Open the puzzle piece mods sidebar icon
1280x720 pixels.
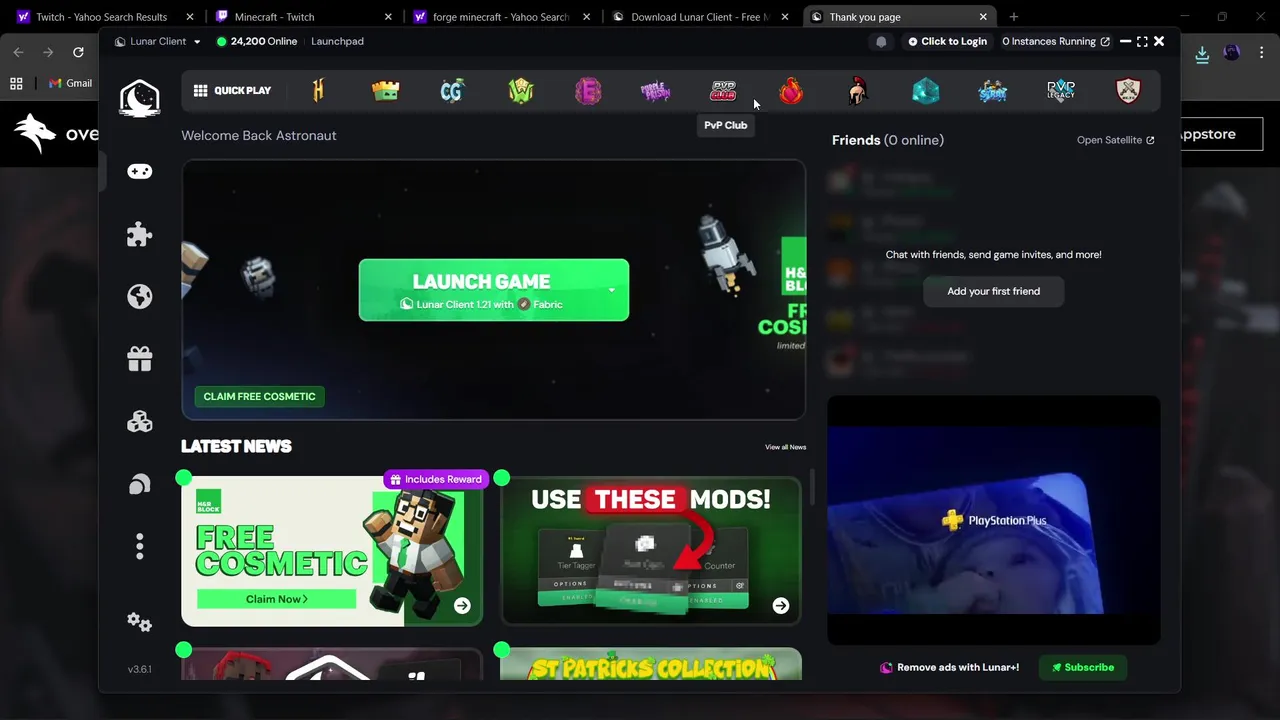tap(140, 234)
